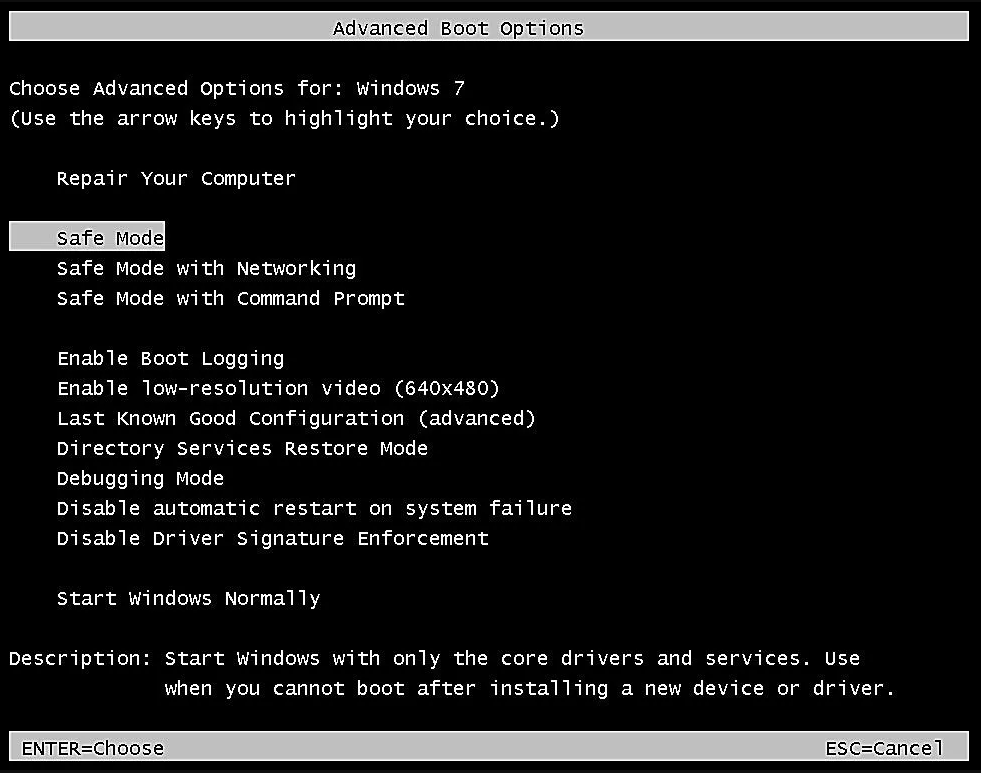Click ENTER=Choose in the bottom bar
981x773 pixels.
coord(92,748)
